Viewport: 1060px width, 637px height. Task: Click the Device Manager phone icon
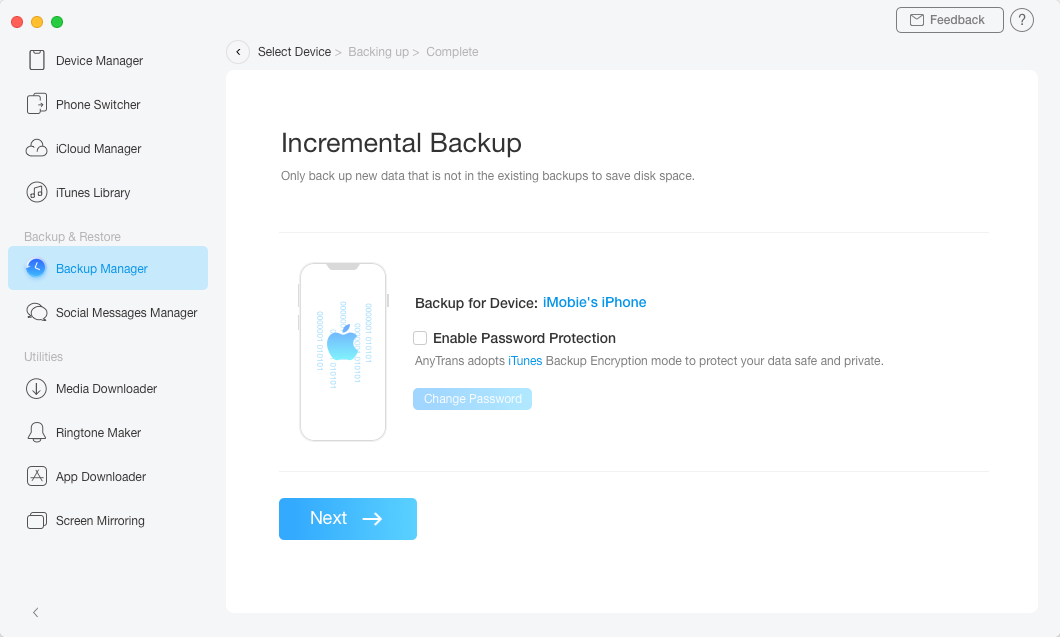pyautogui.click(x=37, y=61)
